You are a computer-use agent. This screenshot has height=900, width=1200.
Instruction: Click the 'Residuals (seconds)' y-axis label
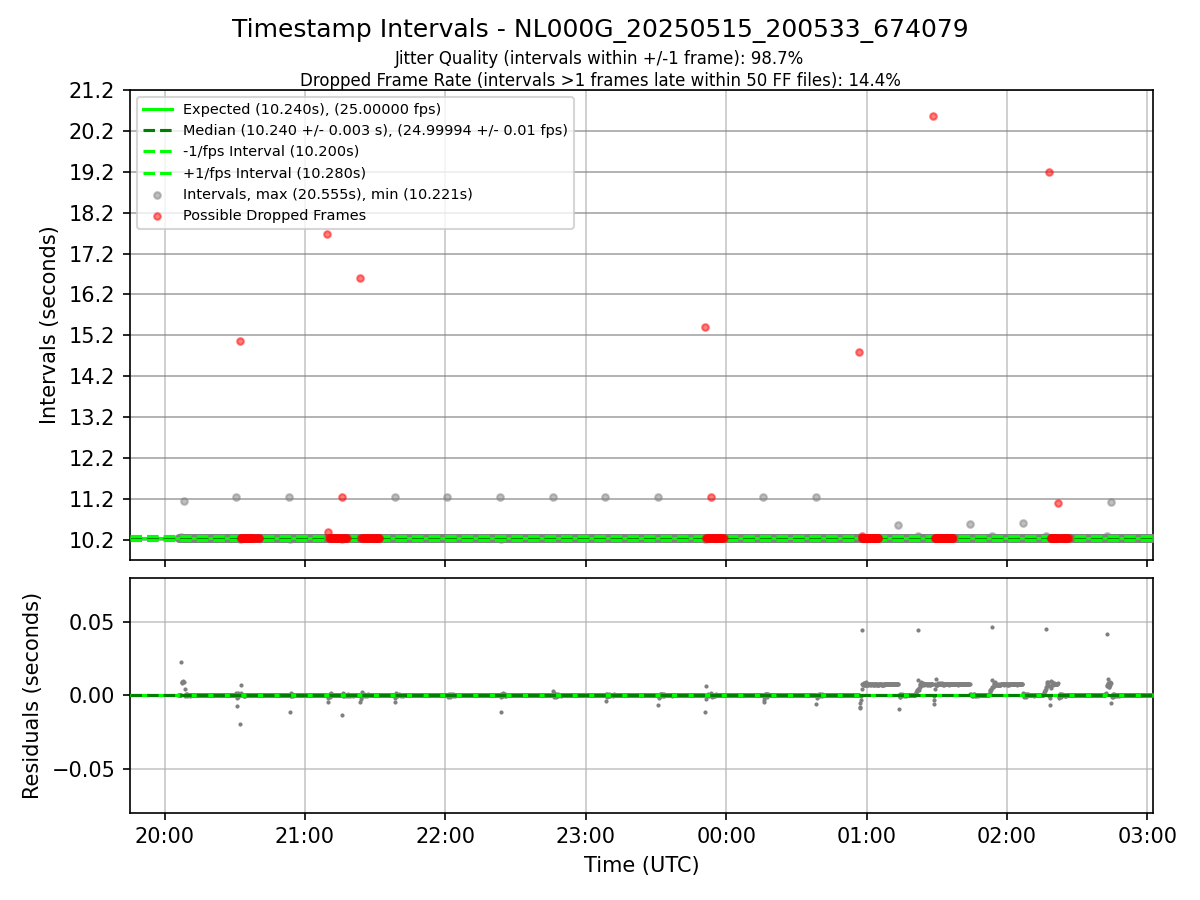click(x=31, y=696)
